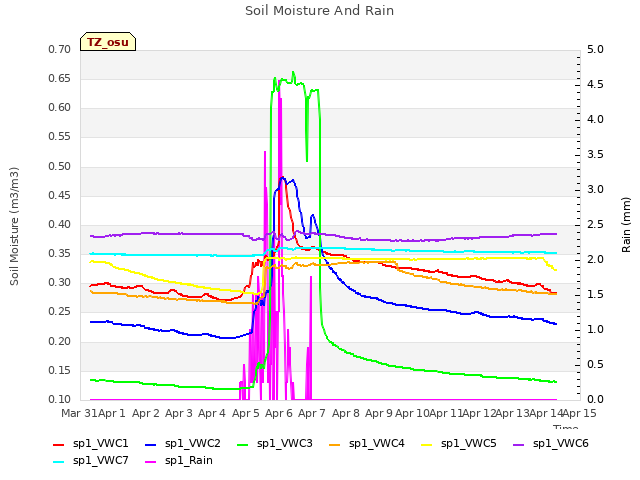Click the Apr 6 x-axis tick label
The width and height of the screenshot is (640, 480).
click(279, 413)
